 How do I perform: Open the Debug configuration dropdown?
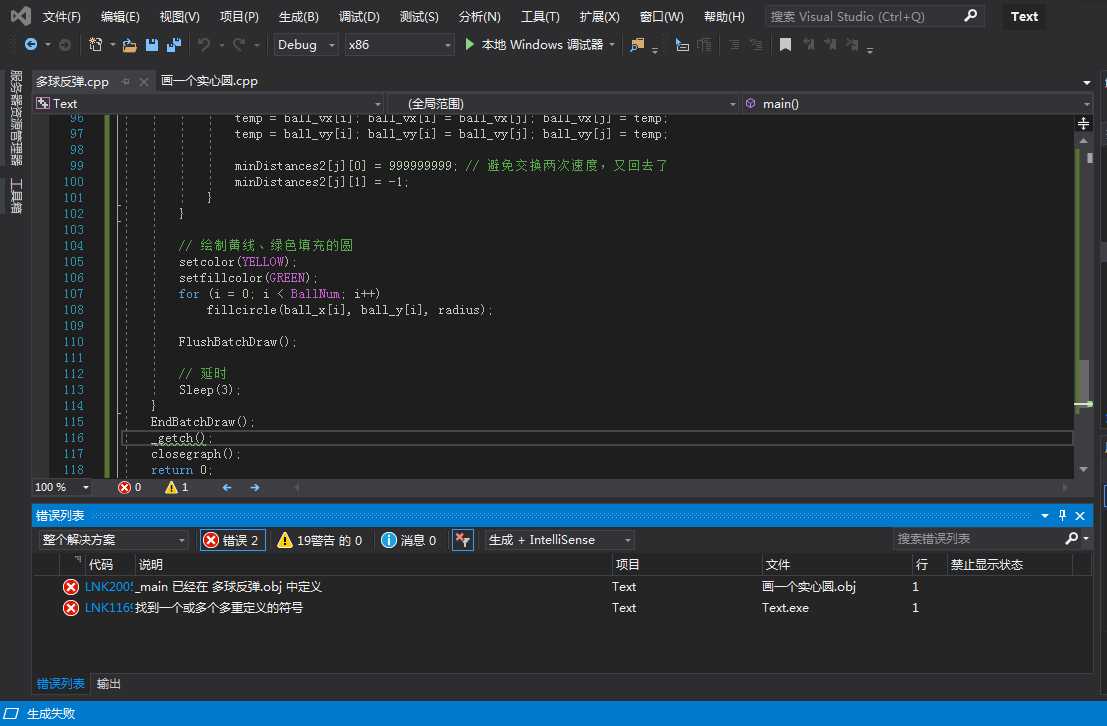point(306,44)
